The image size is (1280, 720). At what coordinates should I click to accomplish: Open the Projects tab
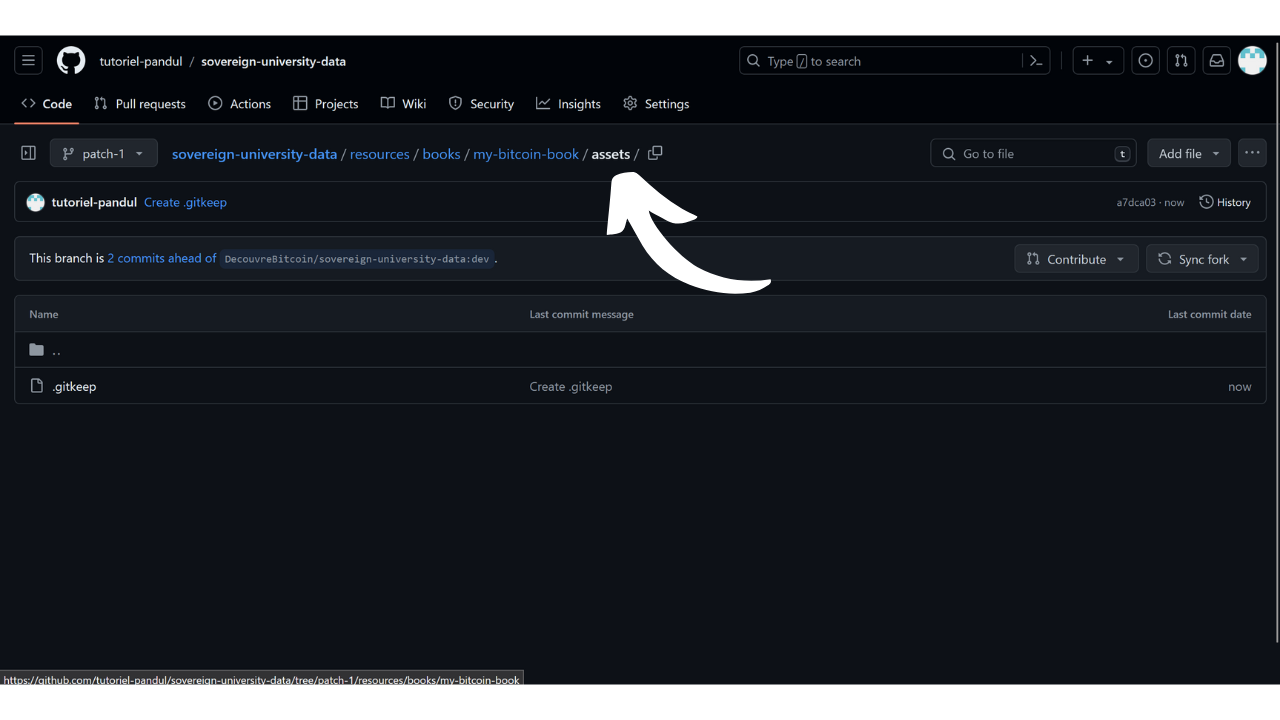point(326,104)
